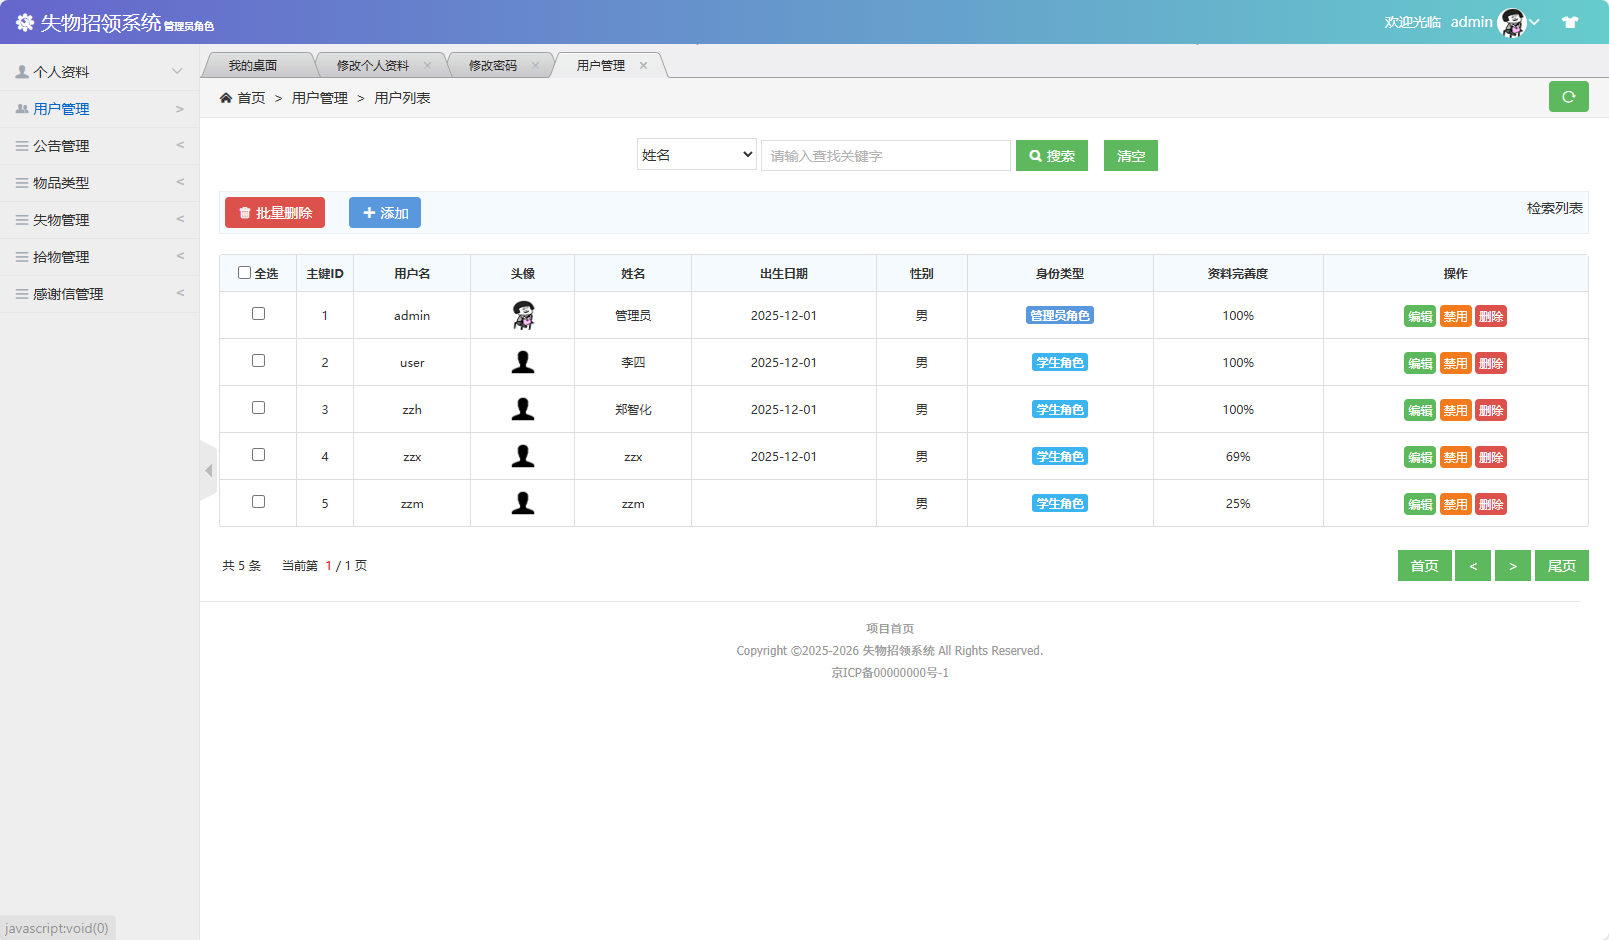Expand the 失物管理 sidebar section

(99, 220)
